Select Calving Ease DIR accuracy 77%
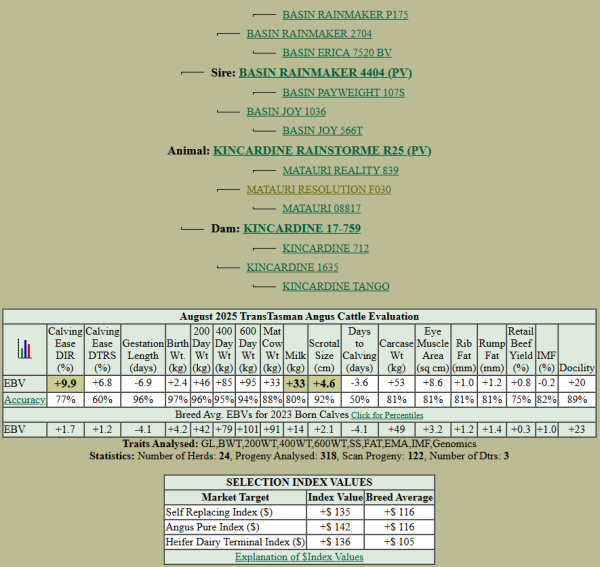The width and height of the screenshot is (600, 567). [65, 400]
